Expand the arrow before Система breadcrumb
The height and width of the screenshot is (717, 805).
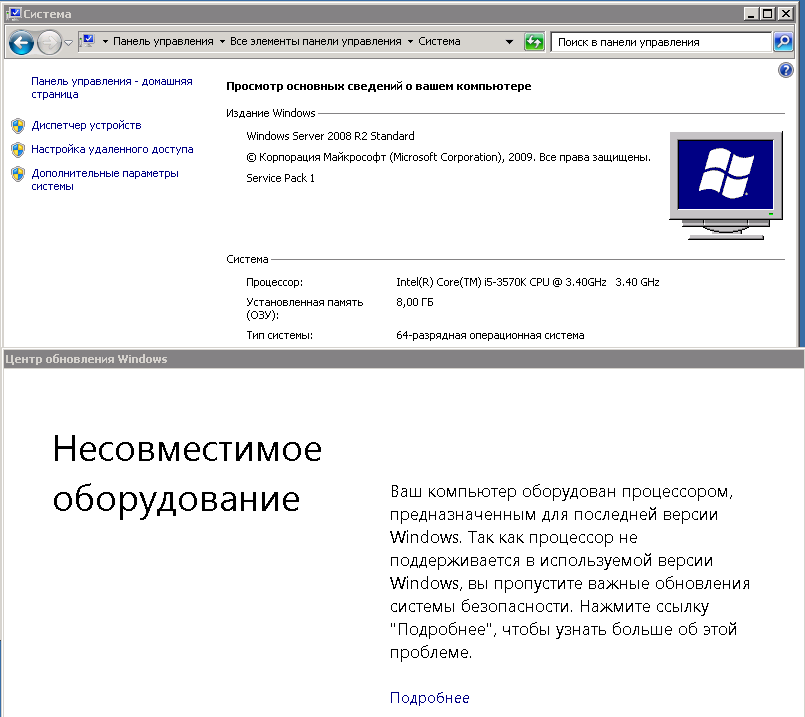(410, 42)
